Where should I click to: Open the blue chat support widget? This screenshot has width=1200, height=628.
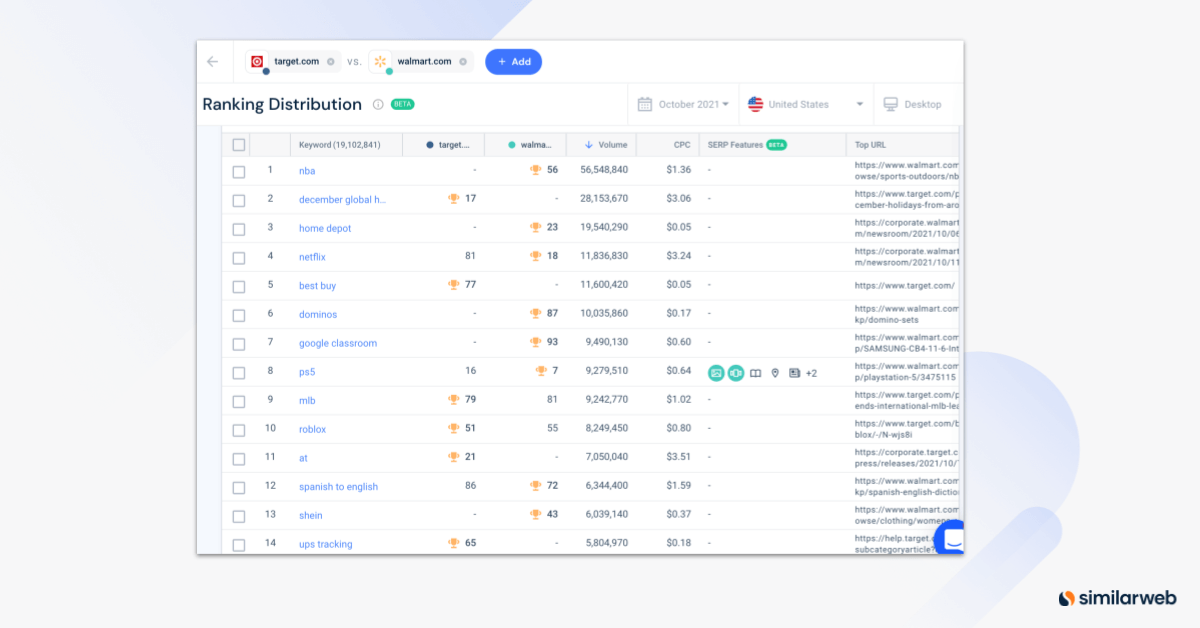[x=952, y=538]
